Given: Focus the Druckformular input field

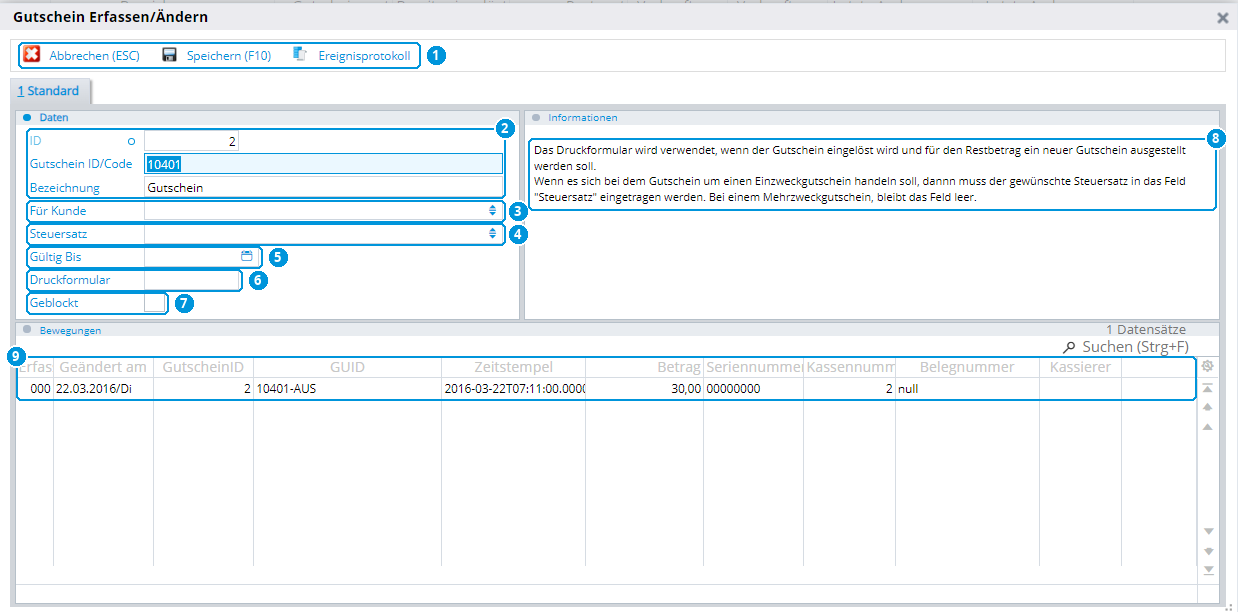Looking at the screenshot, I should [192, 280].
